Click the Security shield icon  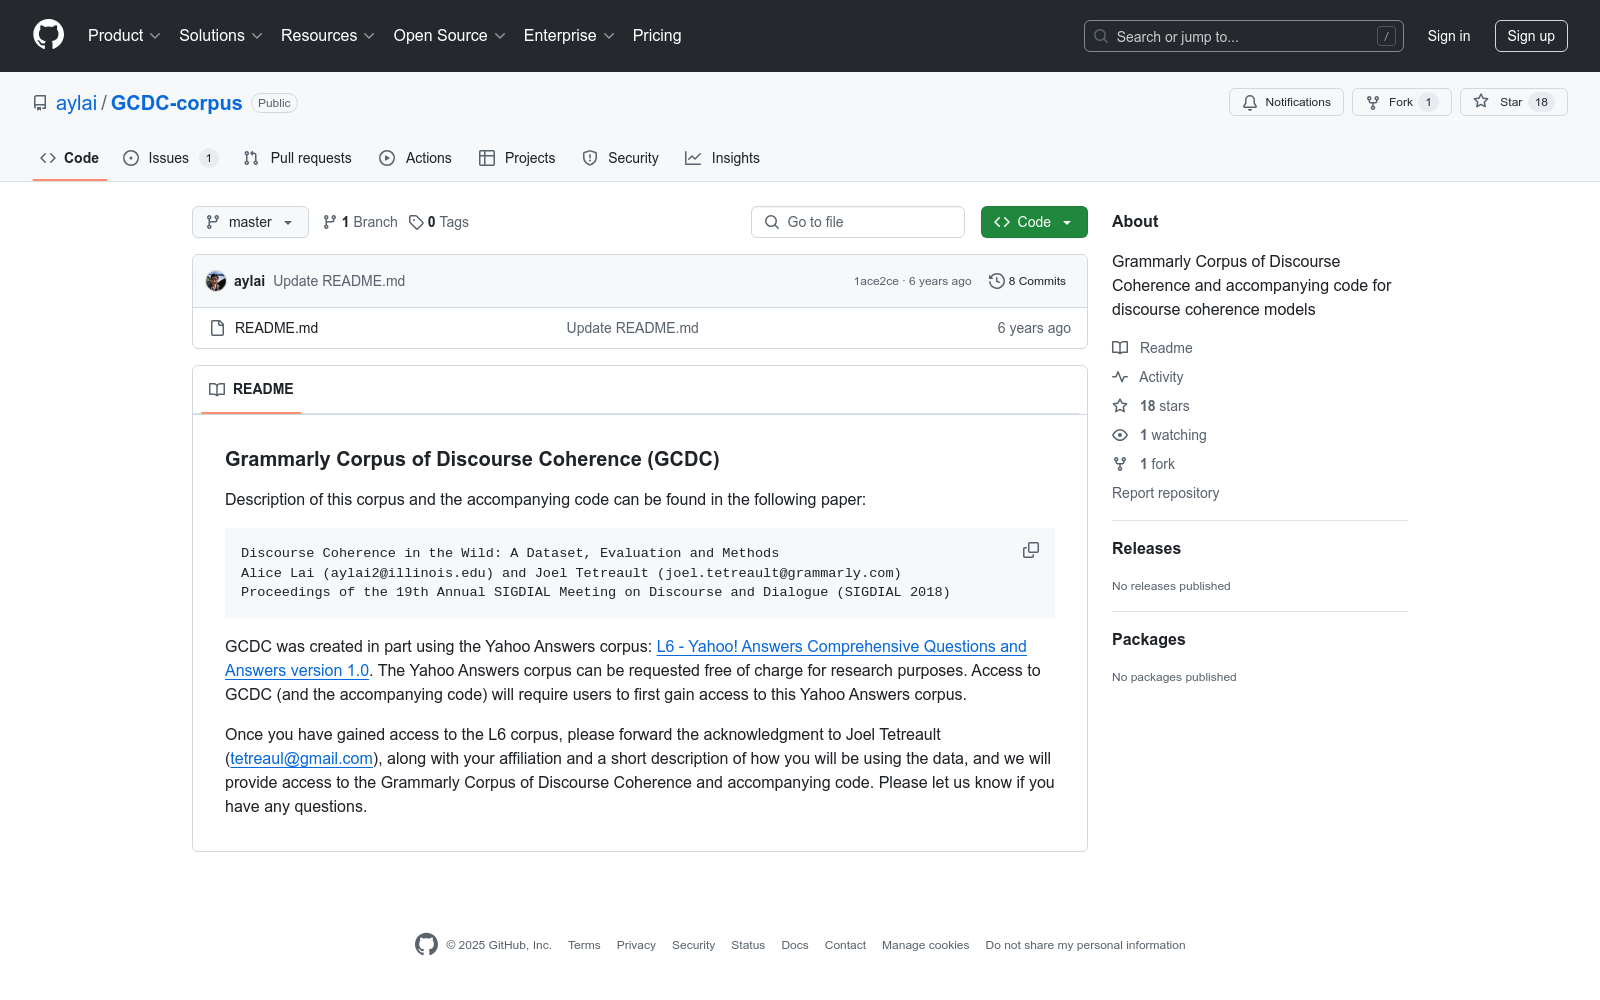590,158
